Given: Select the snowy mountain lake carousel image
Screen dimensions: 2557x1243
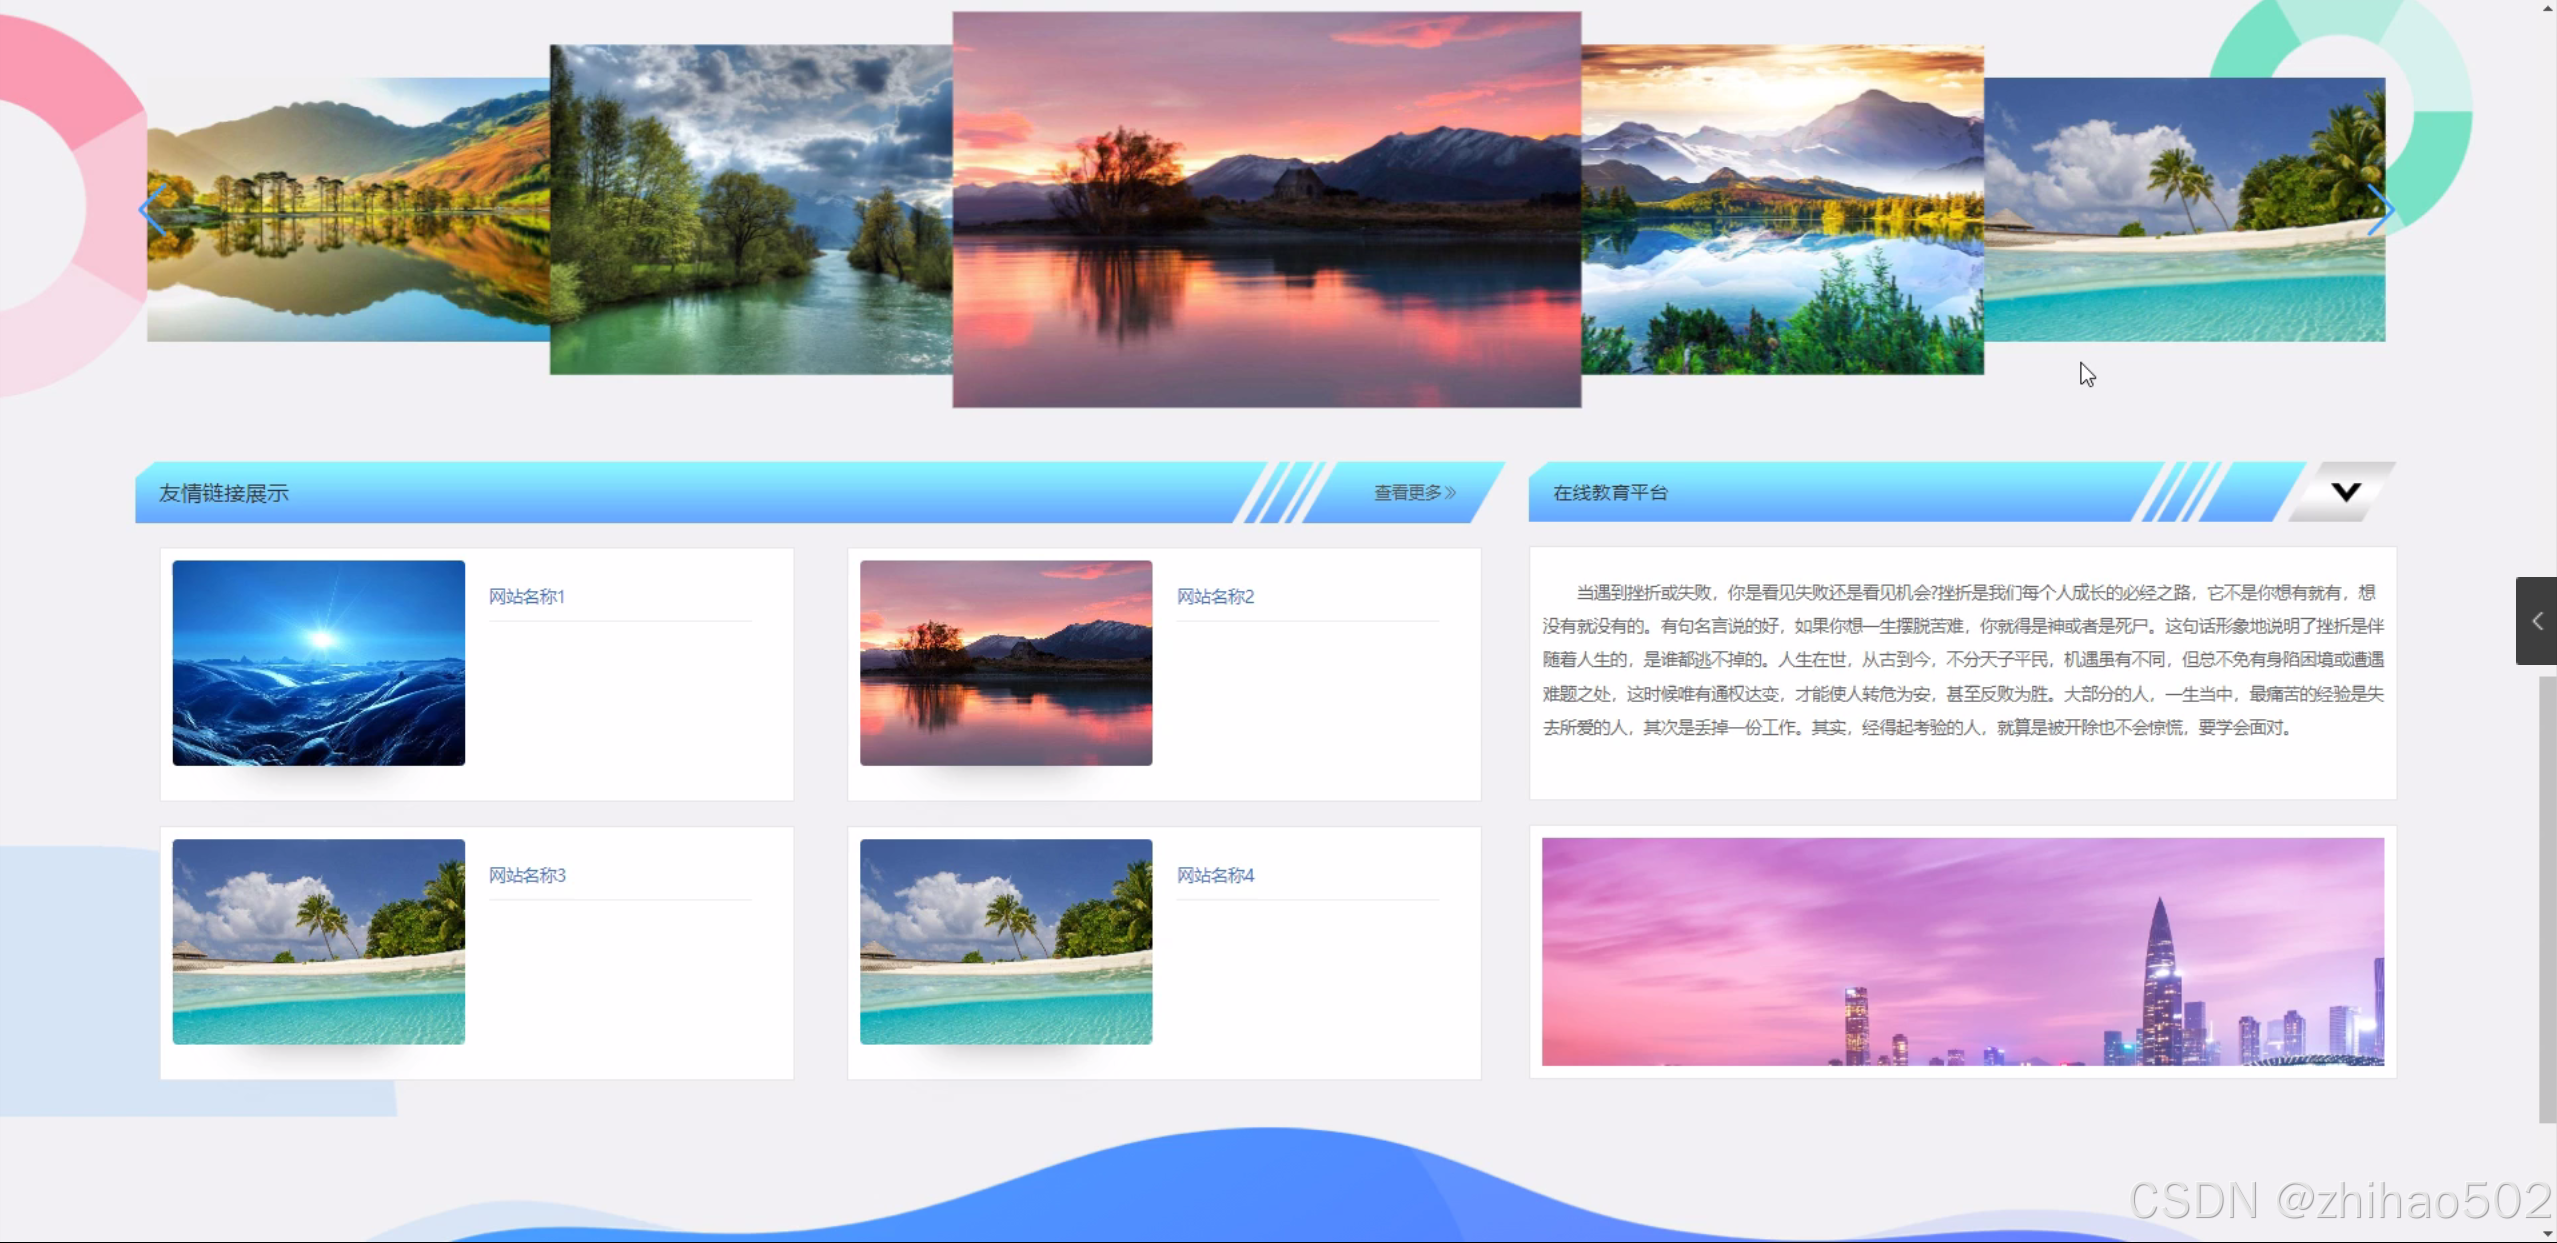Looking at the screenshot, I should 1782,210.
